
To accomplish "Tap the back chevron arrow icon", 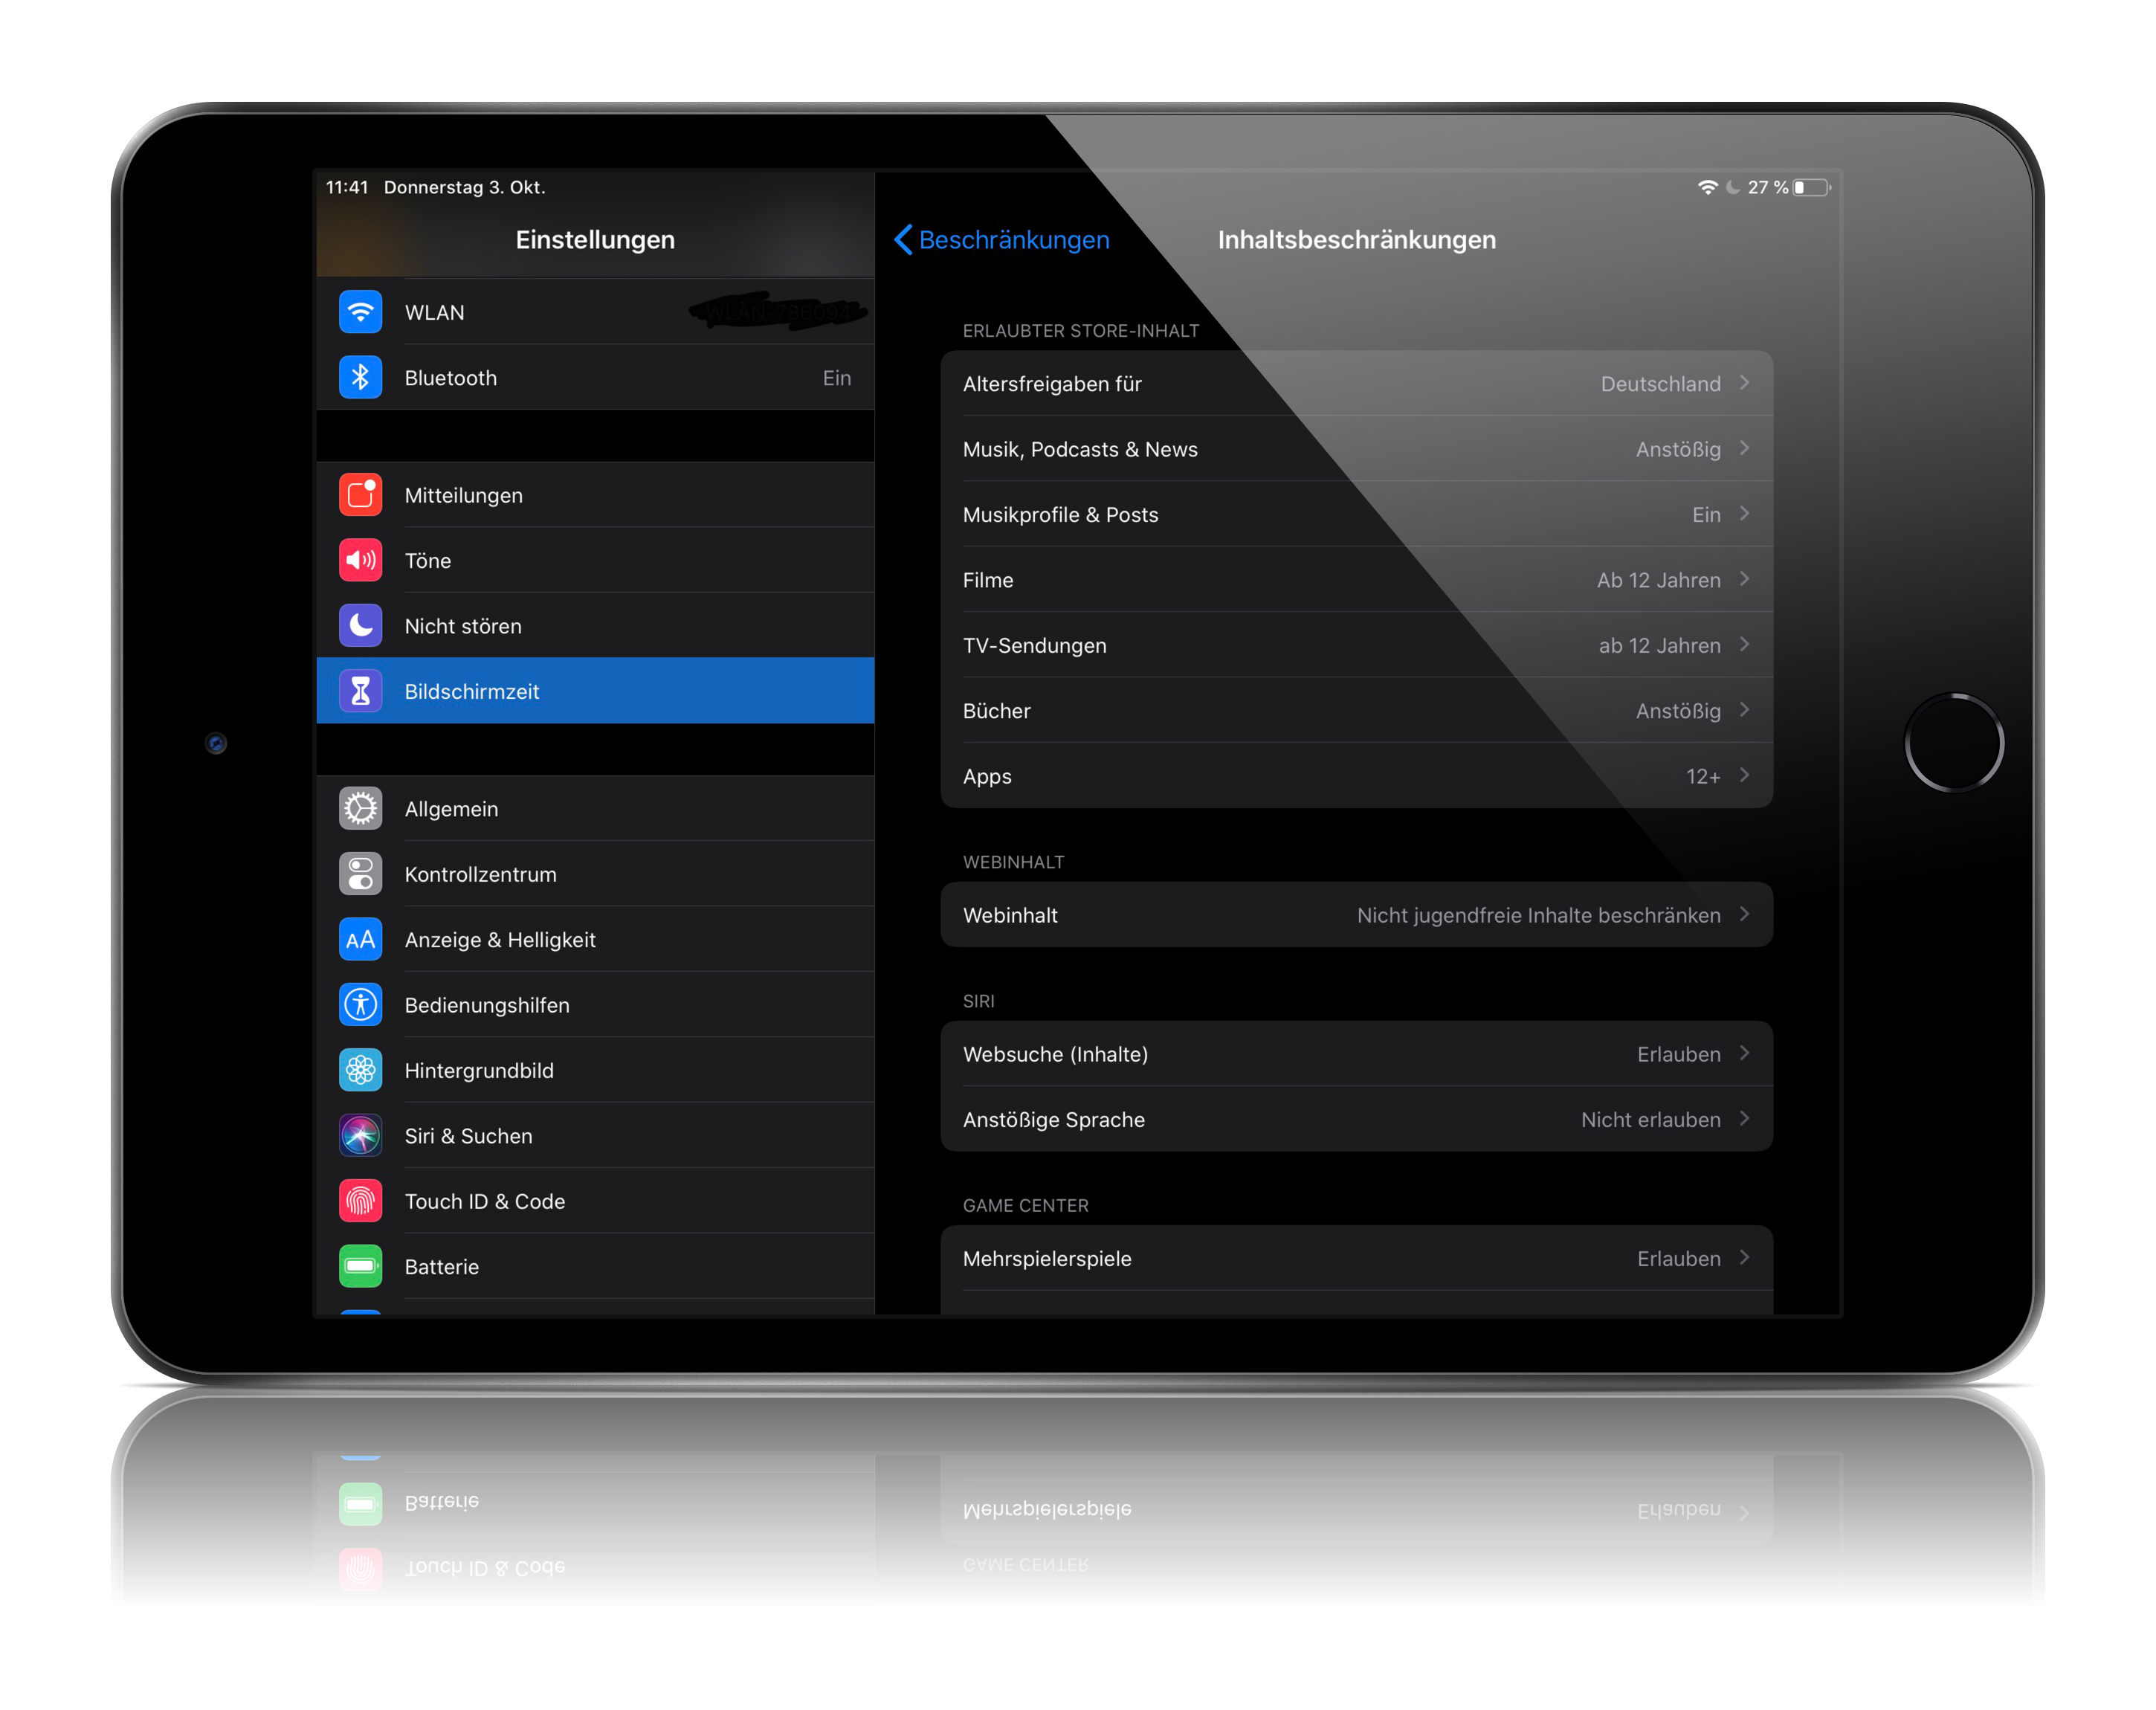I will (x=903, y=240).
